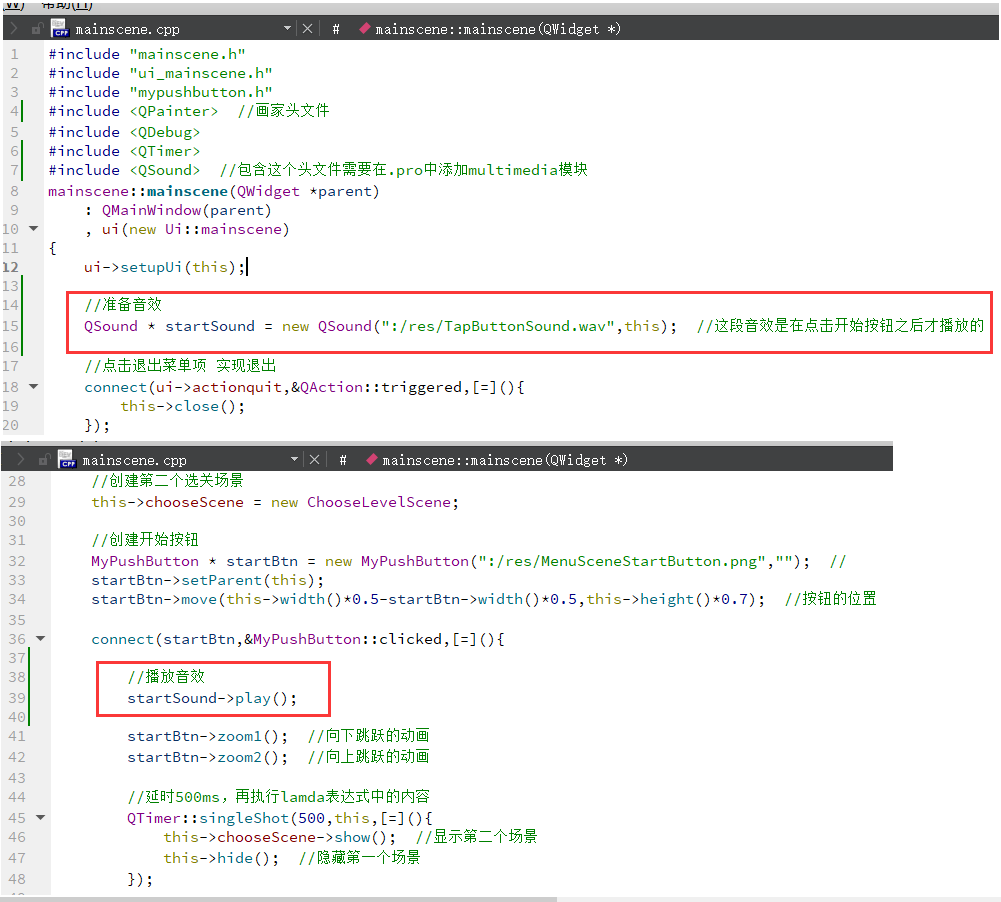The height and width of the screenshot is (902, 1001).
Task: Click the ', ui(new Ui::mainscene)' line
Action: [x=187, y=229]
